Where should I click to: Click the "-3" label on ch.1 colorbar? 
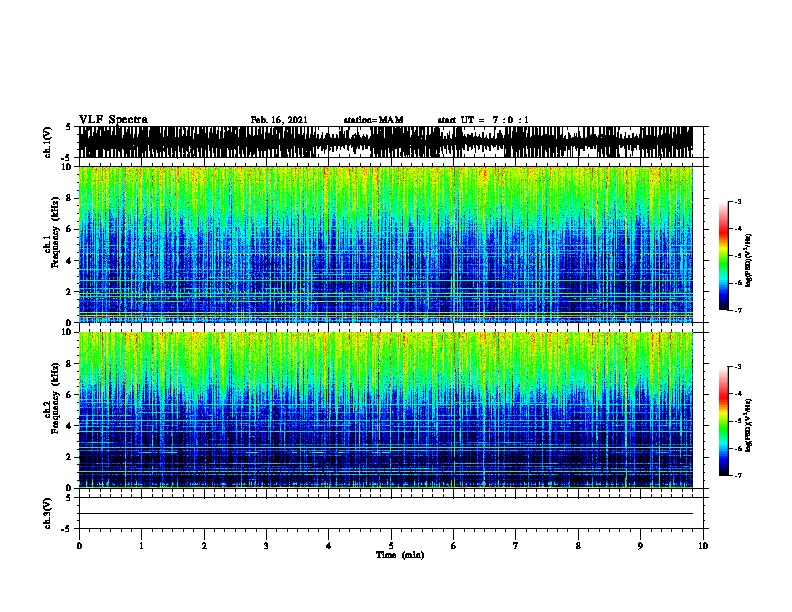737,201
